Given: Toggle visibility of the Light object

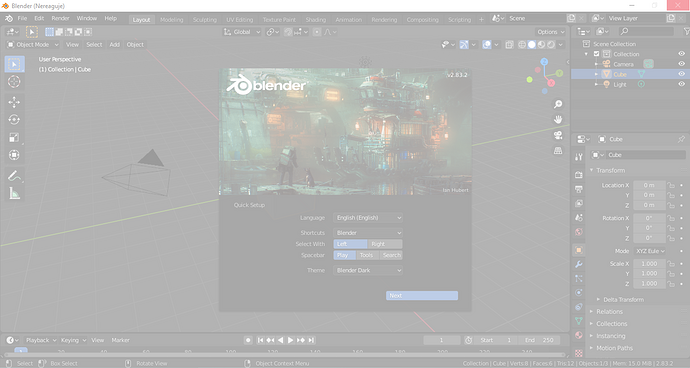Looking at the screenshot, I should coord(681,84).
